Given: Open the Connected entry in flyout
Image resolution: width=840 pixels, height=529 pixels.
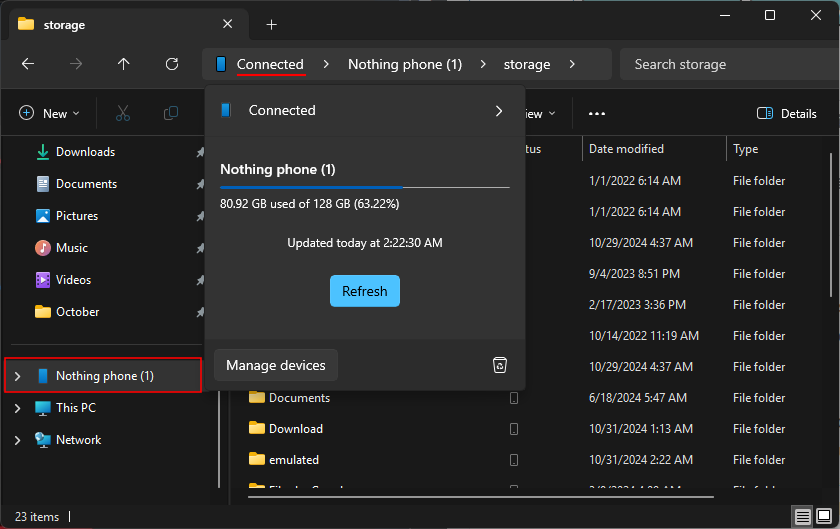Looking at the screenshot, I should pyautogui.click(x=364, y=111).
